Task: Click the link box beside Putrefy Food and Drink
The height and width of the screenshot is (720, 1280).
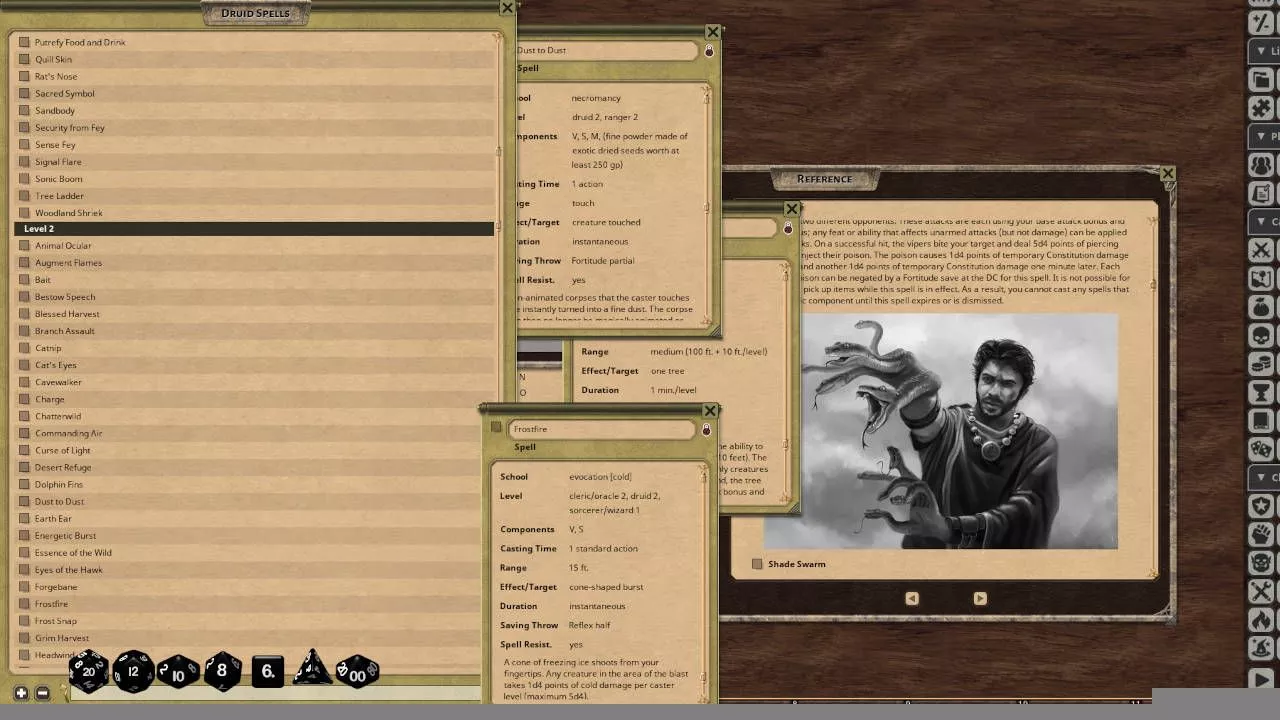Action: [24, 42]
